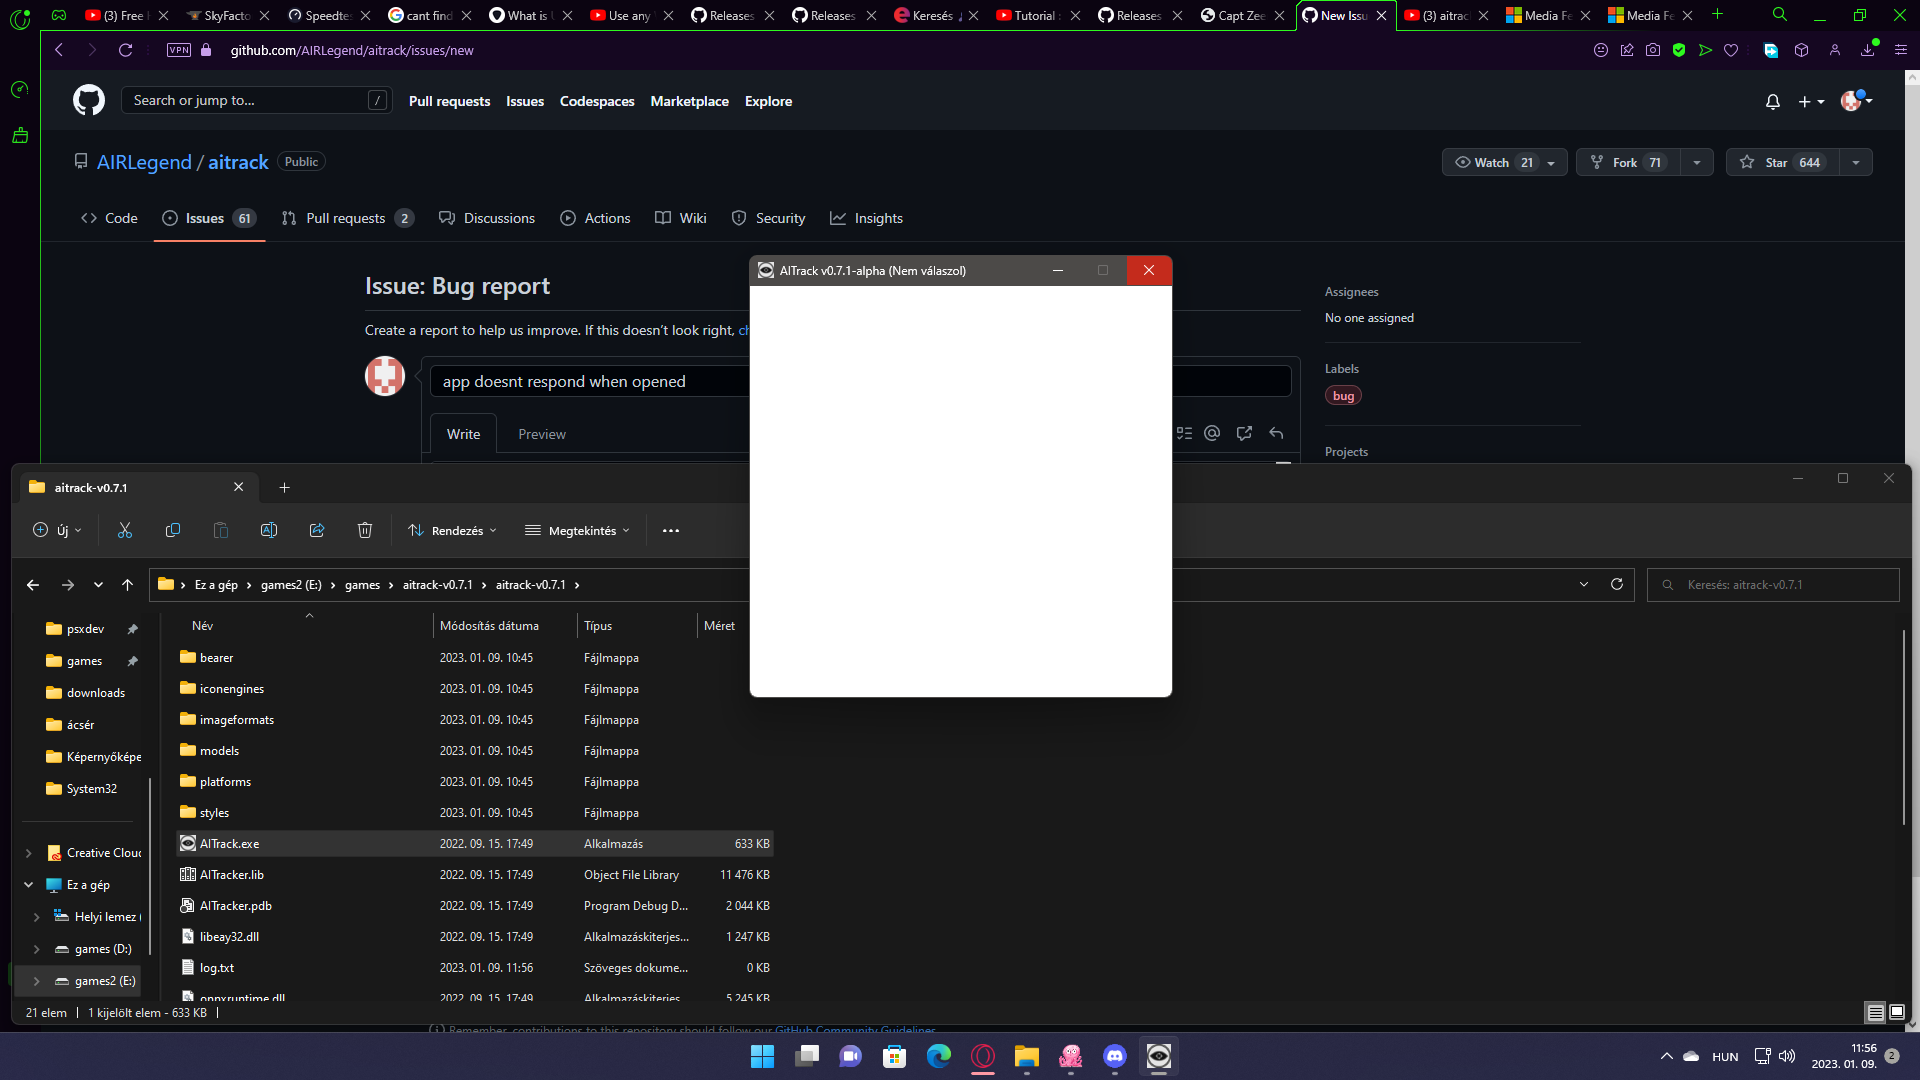Select the AITrack icon on the taskbar

coord(1158,1057)
